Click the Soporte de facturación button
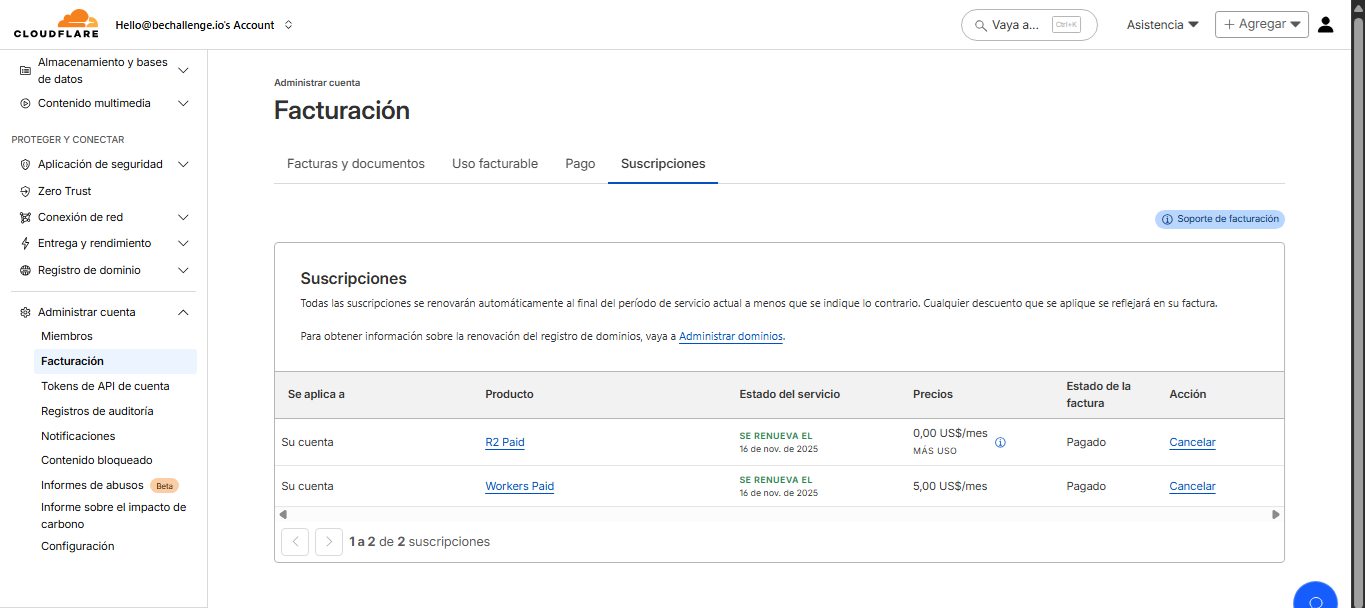This screenshot has height=608, width=1365. pos(1220,219)
